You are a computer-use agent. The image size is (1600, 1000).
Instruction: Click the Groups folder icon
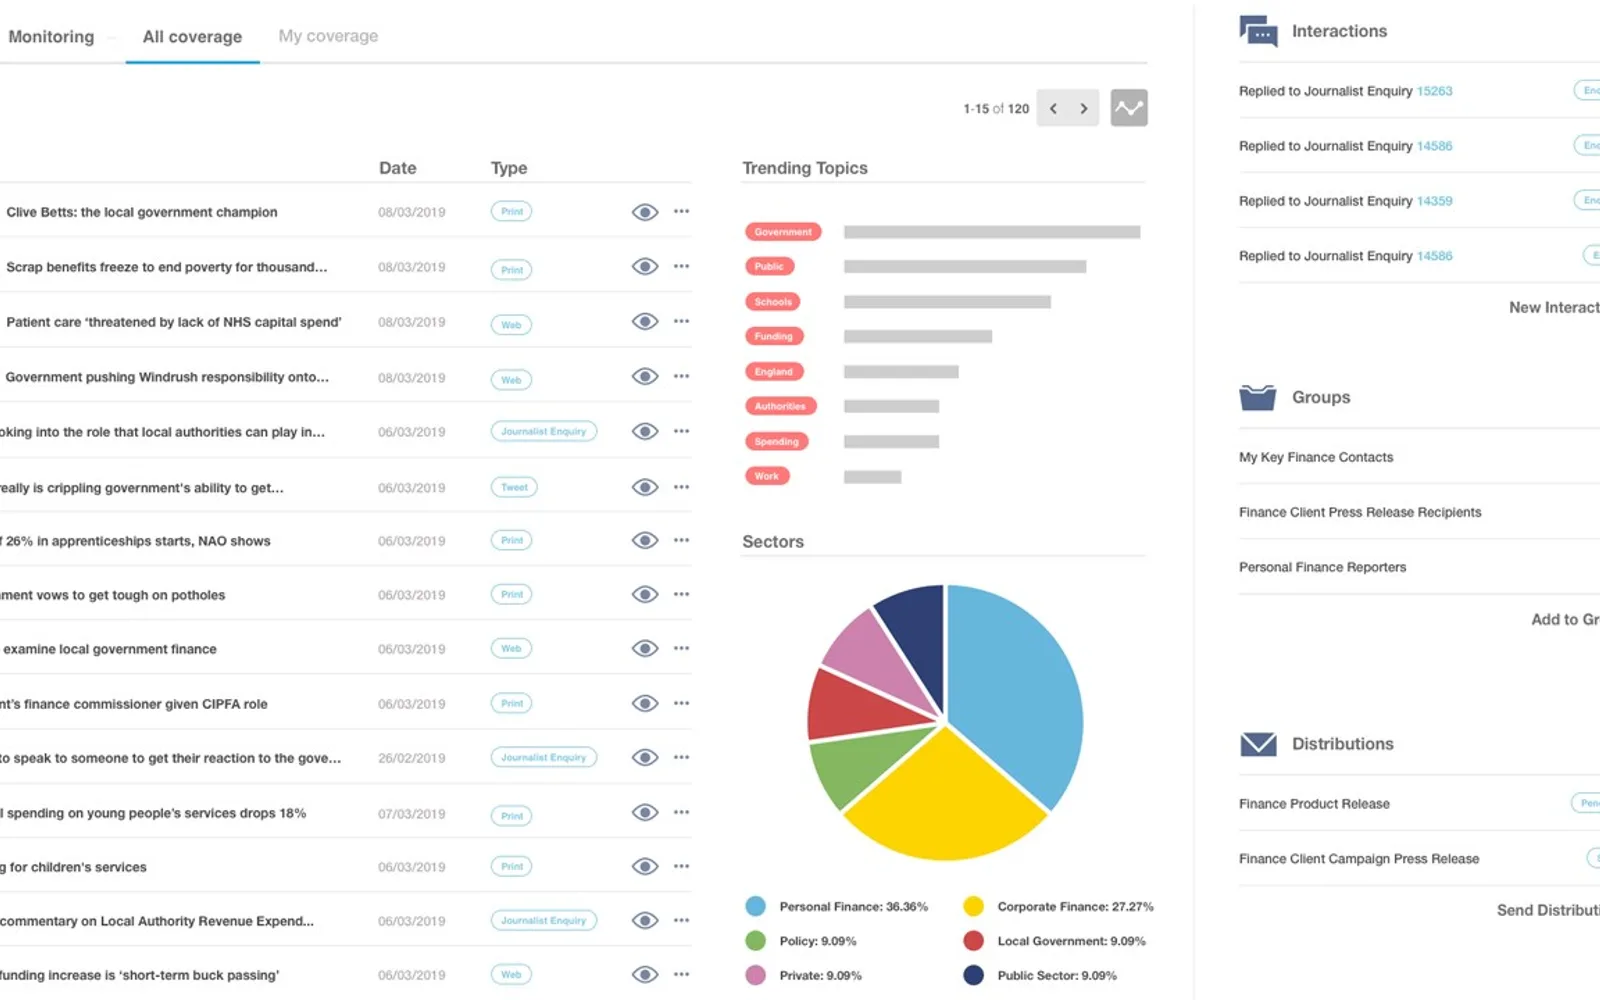[x=1258, y=397]
